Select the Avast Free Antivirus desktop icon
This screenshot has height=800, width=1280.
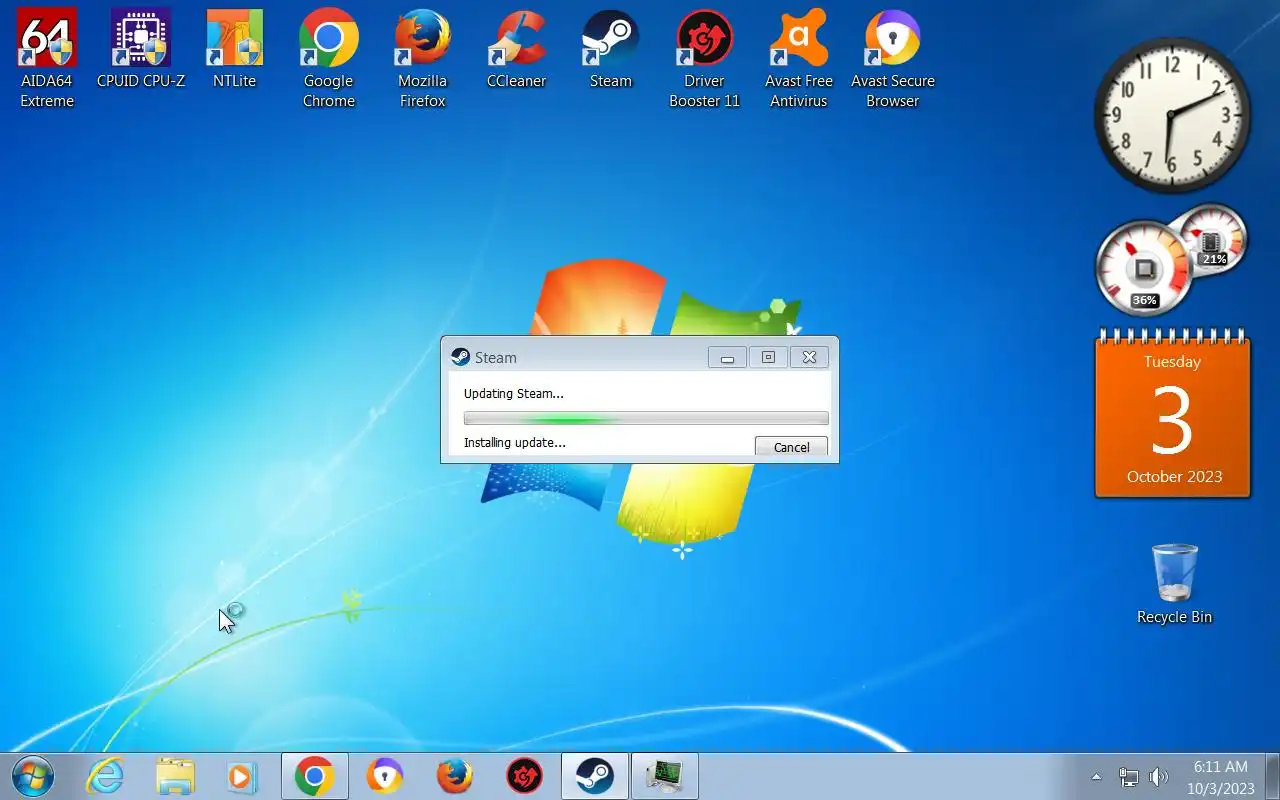point(799,58)
